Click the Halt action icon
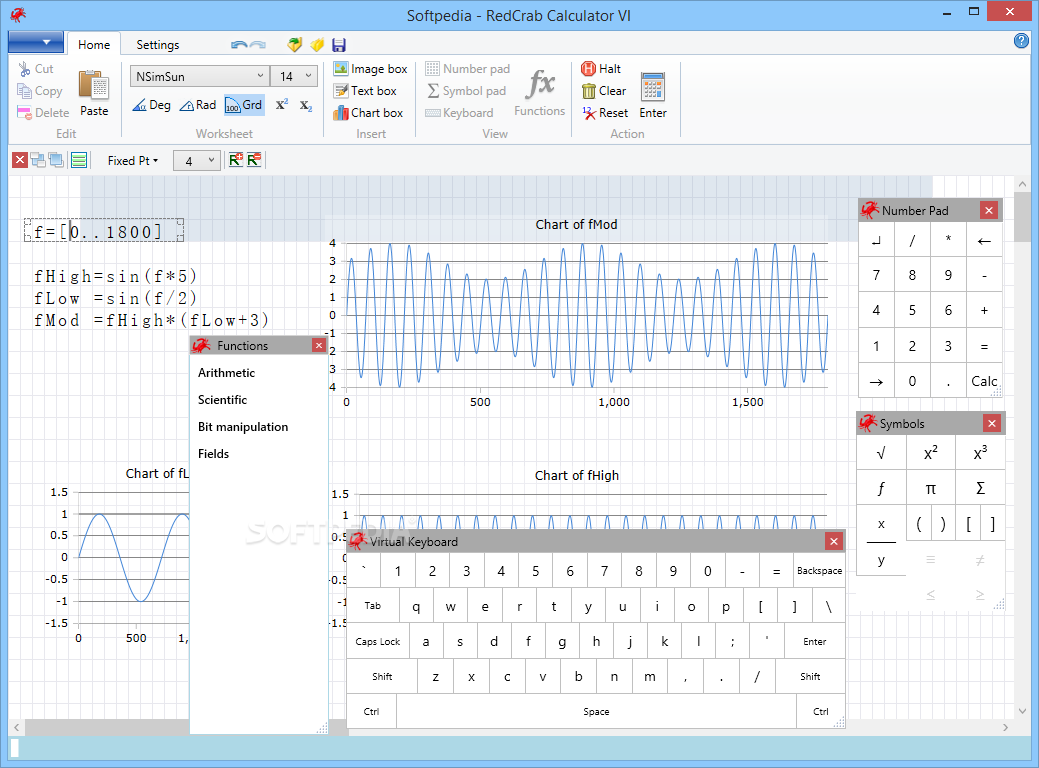The image size is (1039, 768). [x=588, y=68]
